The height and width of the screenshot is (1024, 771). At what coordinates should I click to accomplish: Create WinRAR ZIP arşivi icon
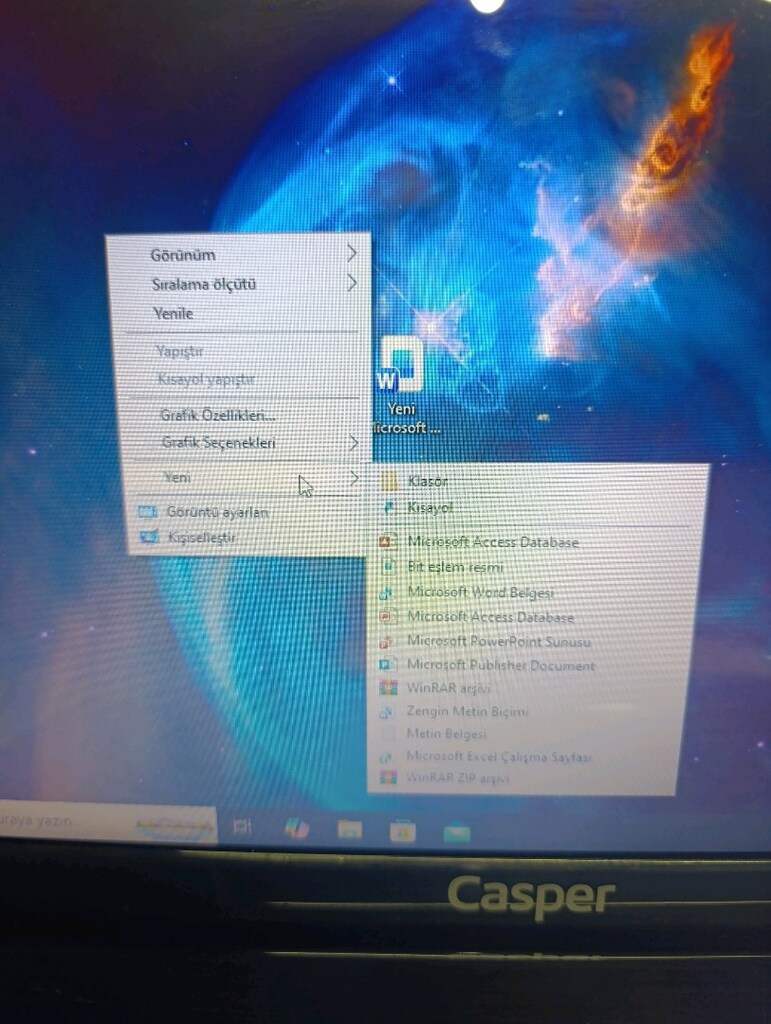tap(388, 777)
